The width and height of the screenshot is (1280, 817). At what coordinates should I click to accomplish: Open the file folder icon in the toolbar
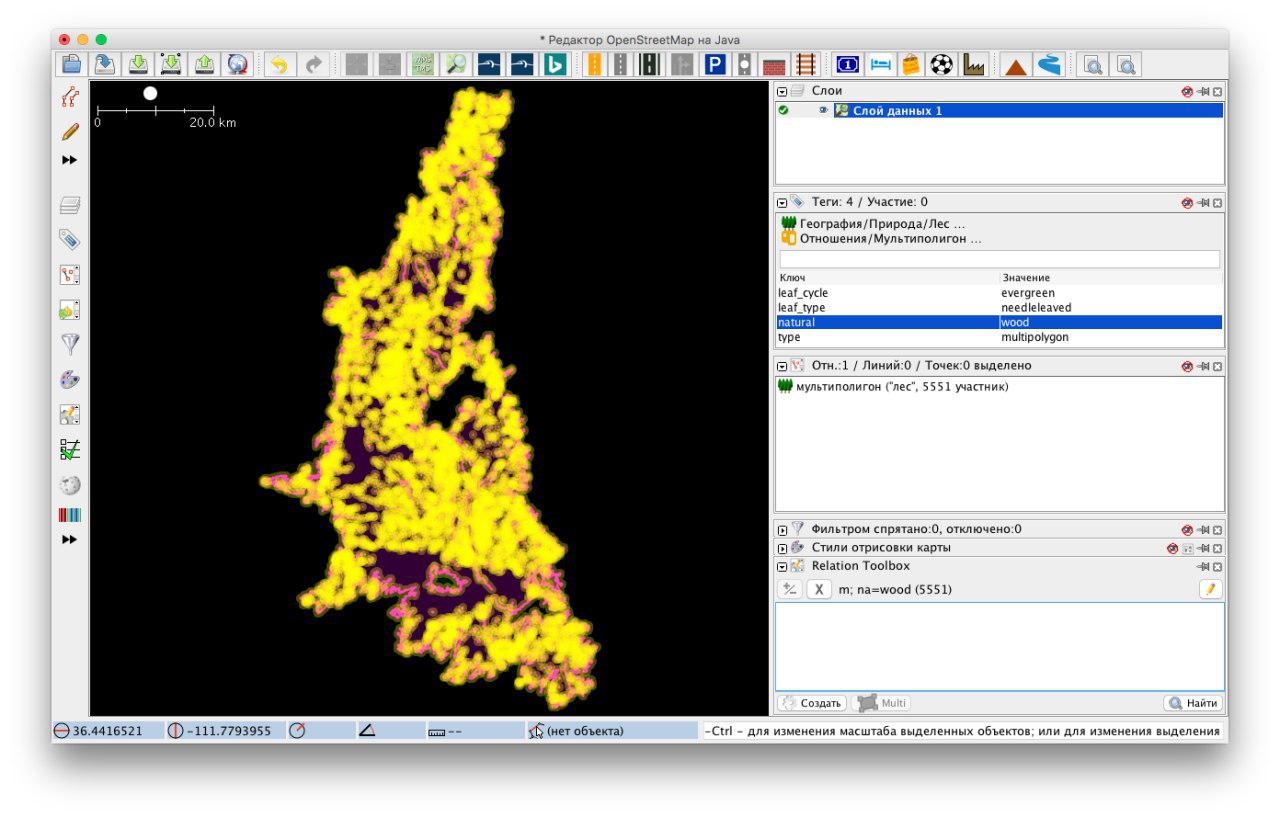72,65
